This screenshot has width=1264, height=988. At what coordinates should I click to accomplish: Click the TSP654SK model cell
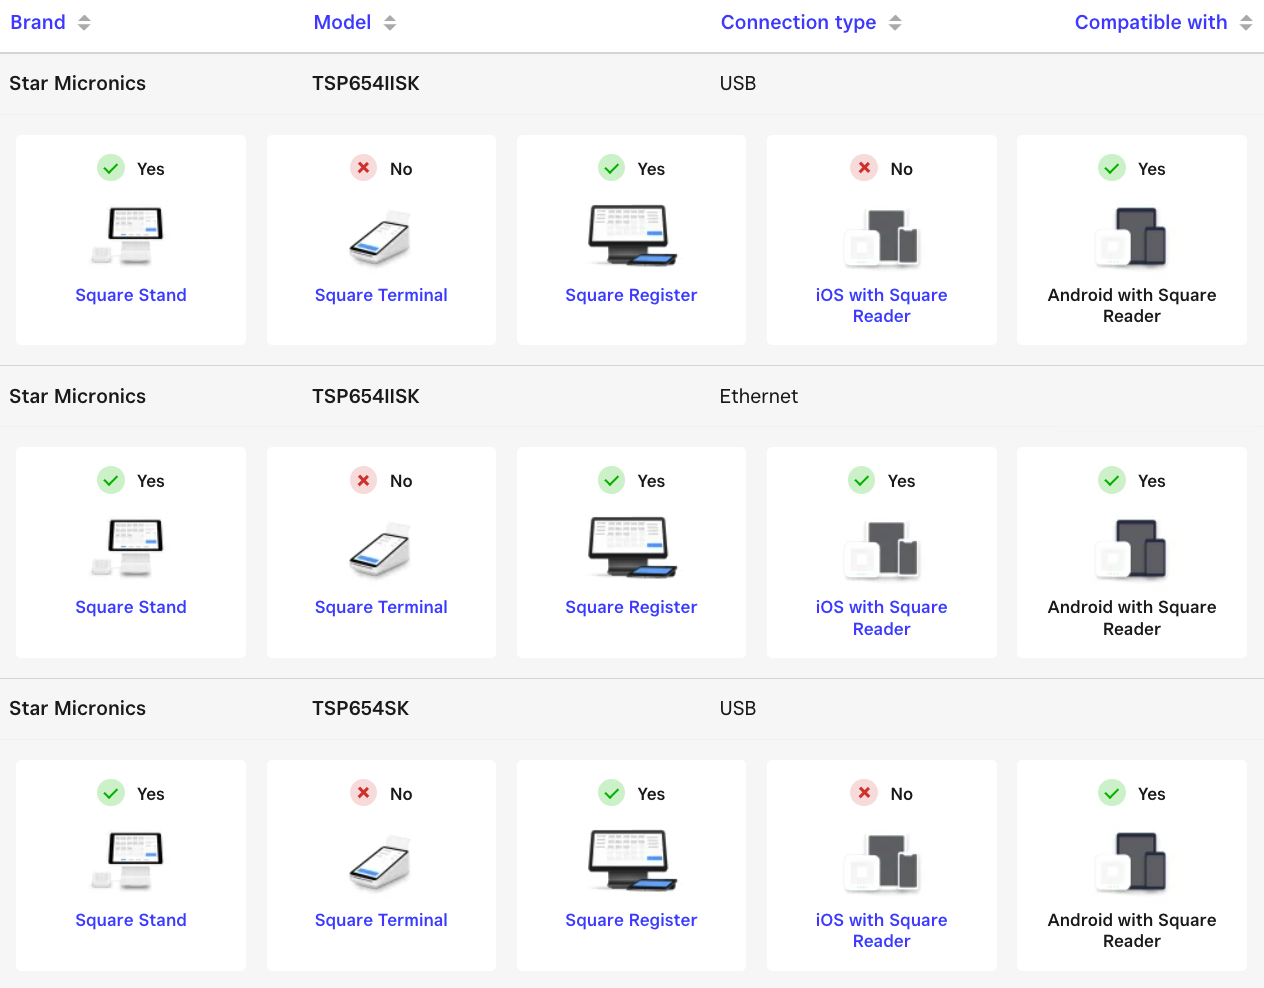[360, 708]
